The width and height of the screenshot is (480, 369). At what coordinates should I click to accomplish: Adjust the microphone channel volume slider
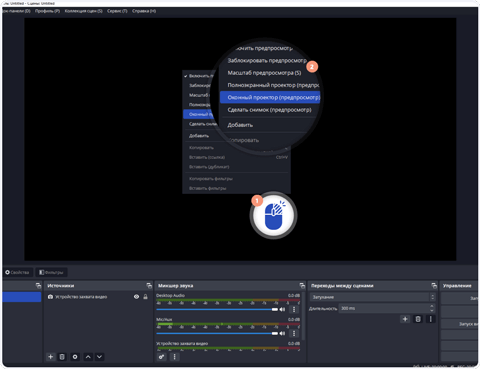[217, 333]
